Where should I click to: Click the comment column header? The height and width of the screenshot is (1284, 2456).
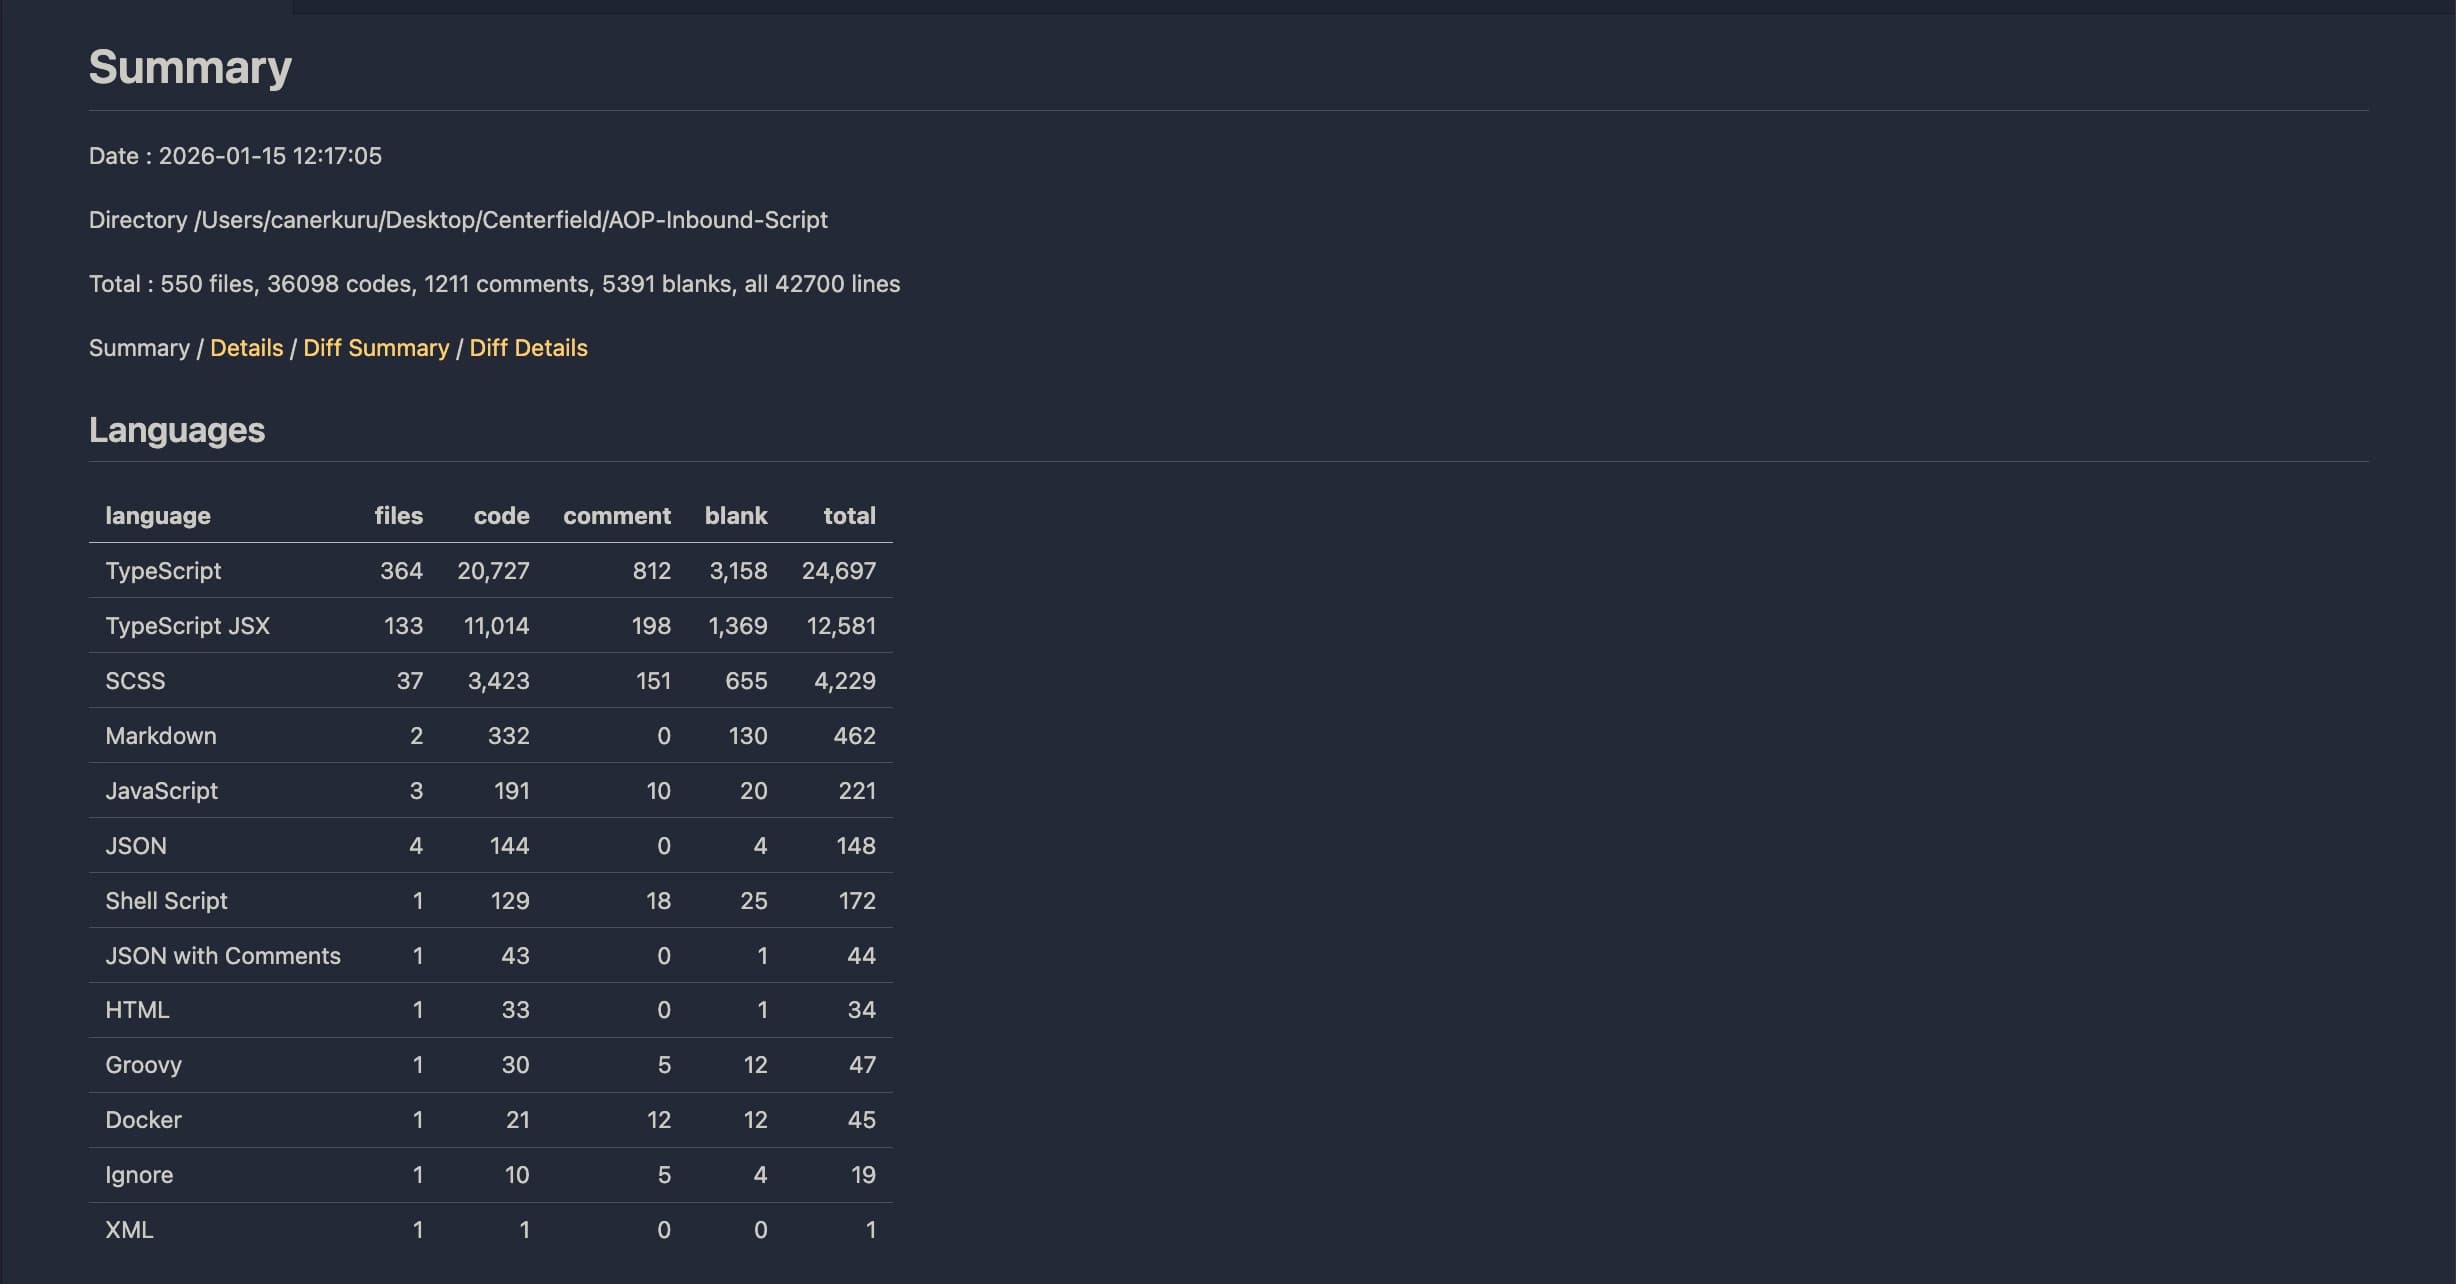tap(616, 516)
